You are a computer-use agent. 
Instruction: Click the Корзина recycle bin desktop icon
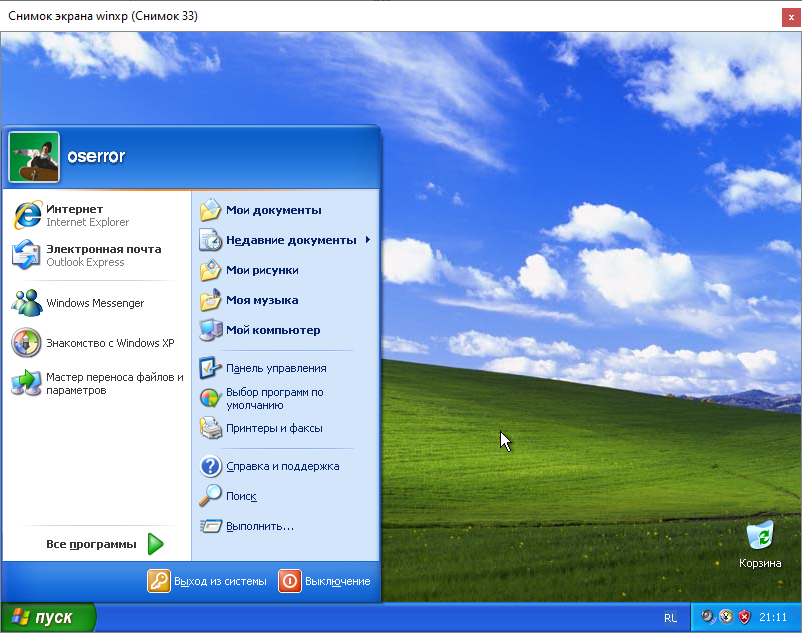click(x=760, y=535)
